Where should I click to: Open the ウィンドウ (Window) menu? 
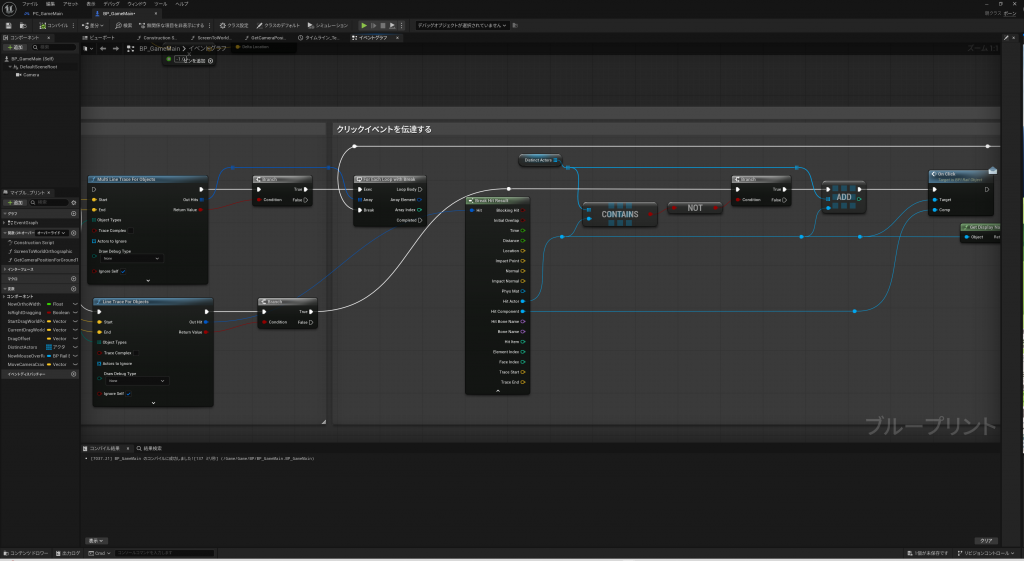(137, 4)
